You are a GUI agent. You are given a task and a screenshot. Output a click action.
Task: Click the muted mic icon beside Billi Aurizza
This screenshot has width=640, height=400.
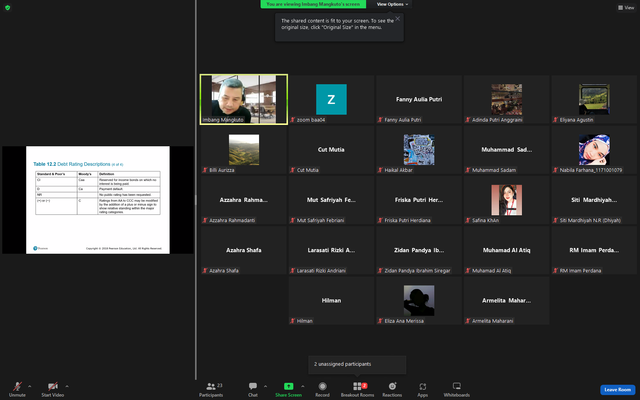tap(205, 170)
